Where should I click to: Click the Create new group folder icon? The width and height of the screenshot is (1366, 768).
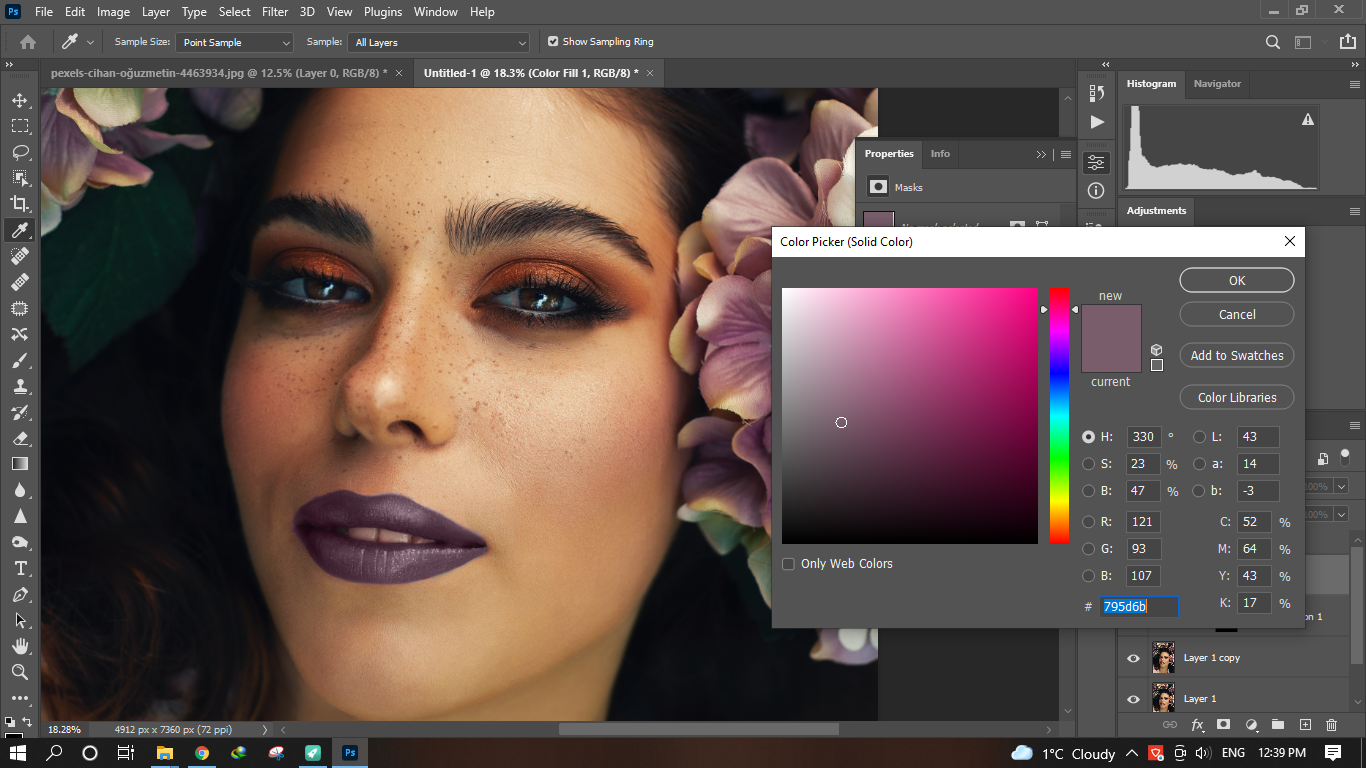[x=1278, y=725]
